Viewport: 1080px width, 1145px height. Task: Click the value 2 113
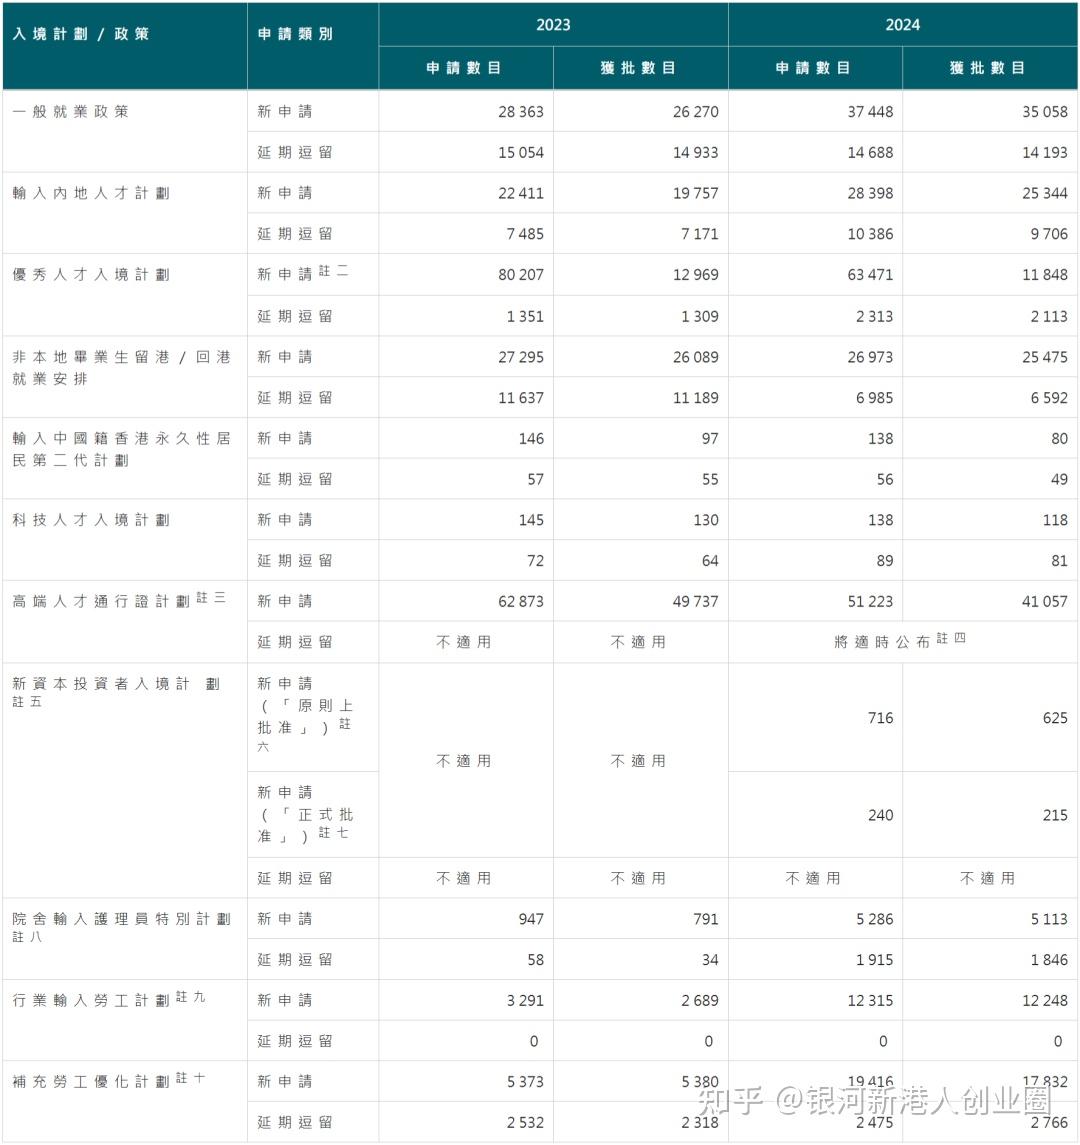point(1049,317)
